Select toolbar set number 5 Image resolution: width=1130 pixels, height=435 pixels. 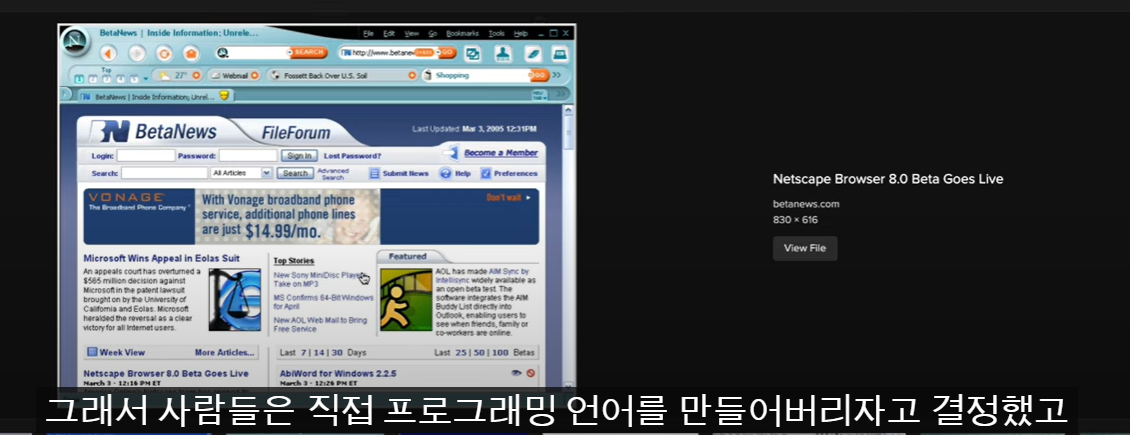[134, 79]
